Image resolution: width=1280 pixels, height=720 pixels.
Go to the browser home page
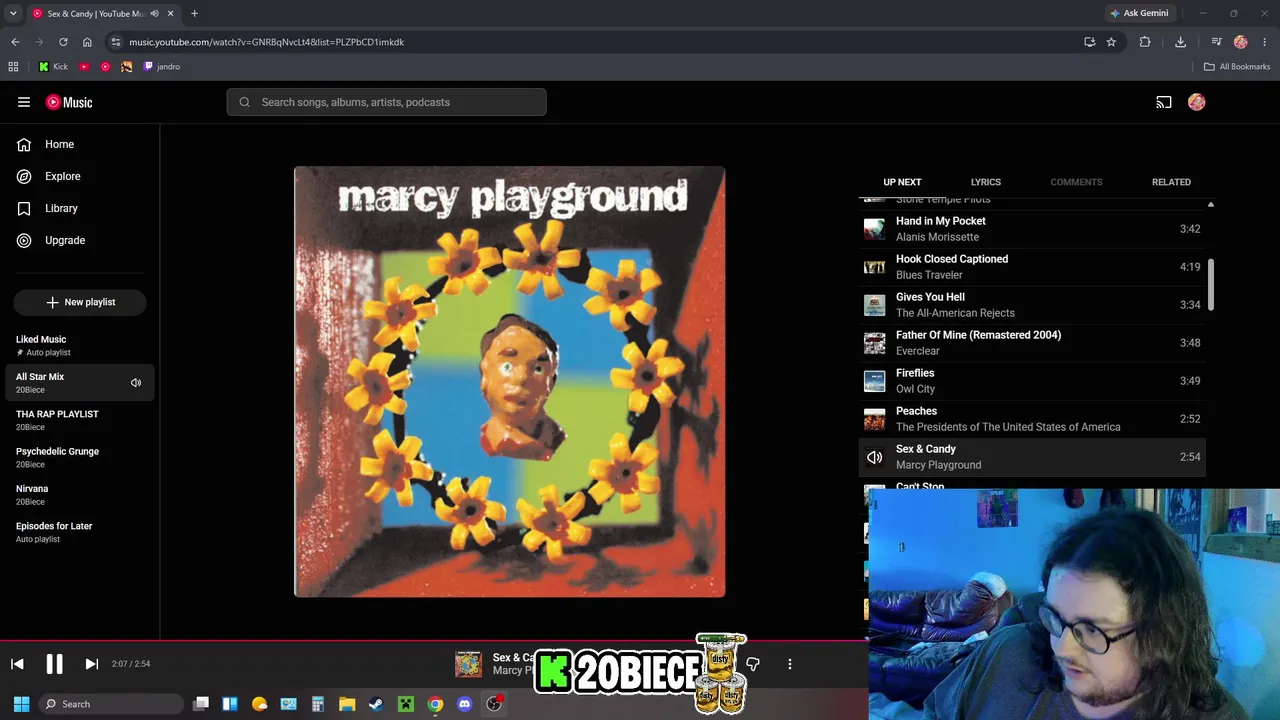point(87,42)
